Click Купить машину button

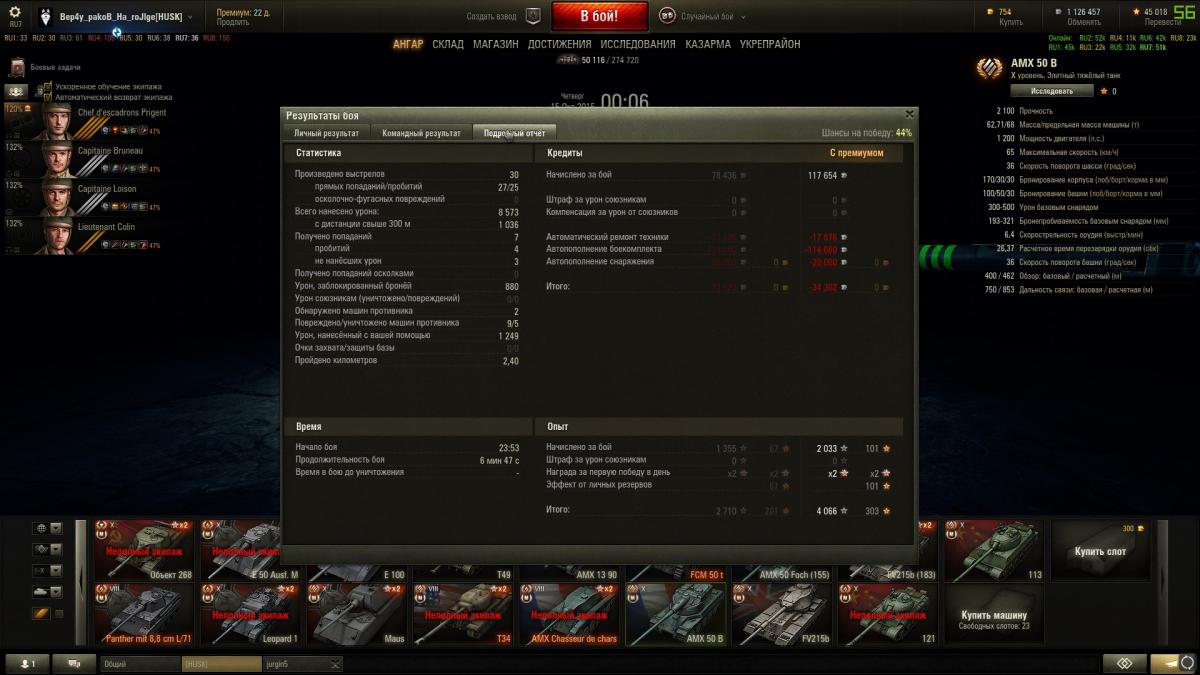point(994,615)
